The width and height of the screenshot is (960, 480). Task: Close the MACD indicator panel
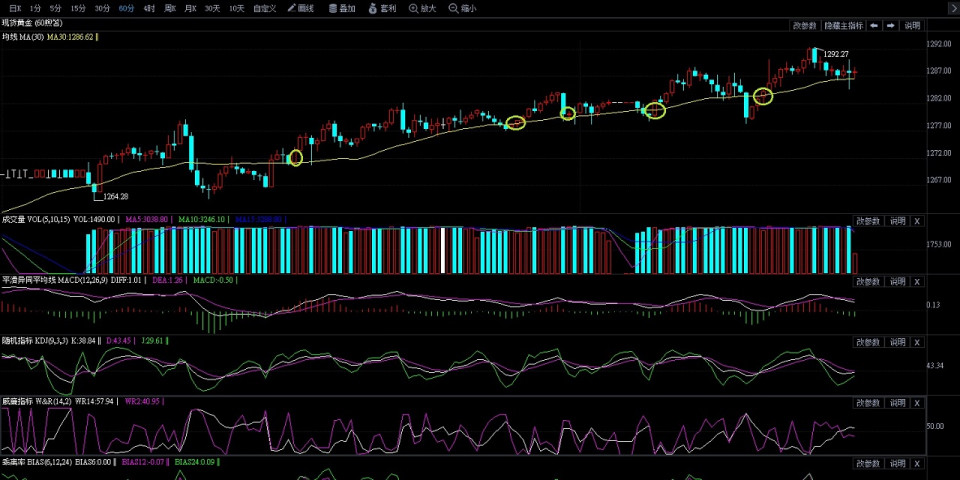pos(917,282)
